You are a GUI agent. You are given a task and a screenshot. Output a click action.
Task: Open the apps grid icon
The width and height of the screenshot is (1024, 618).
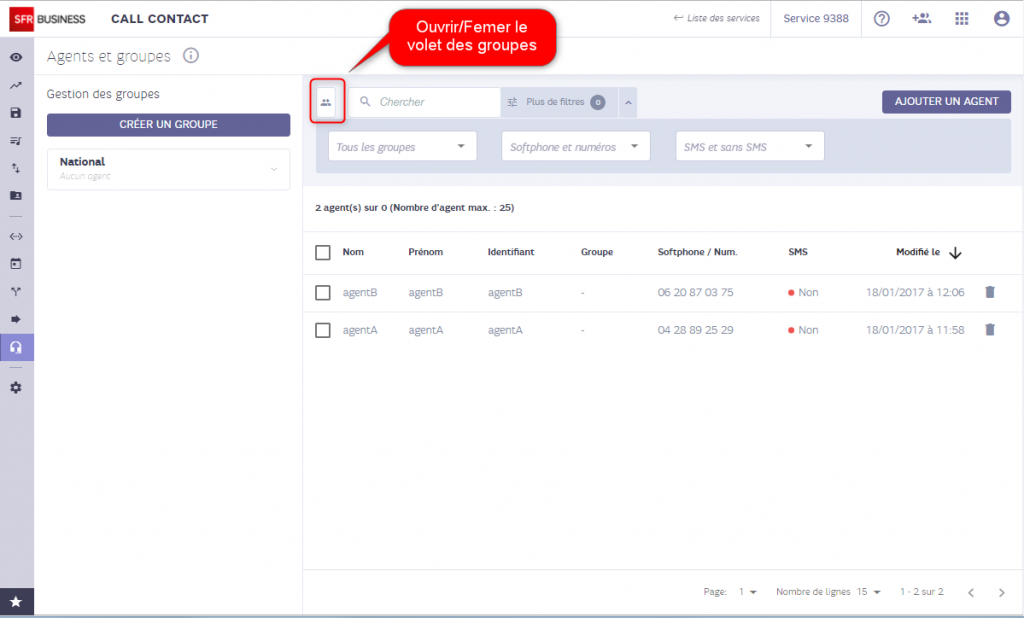(961, 19)
